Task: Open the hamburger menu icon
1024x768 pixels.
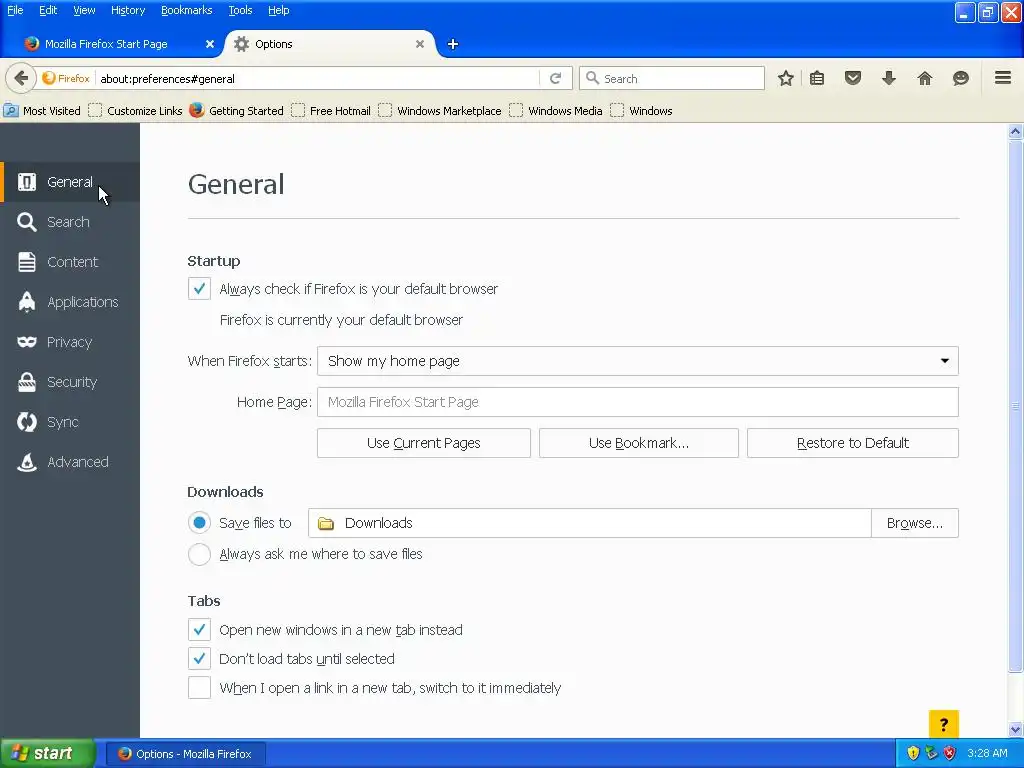Action: (1003, 78)
